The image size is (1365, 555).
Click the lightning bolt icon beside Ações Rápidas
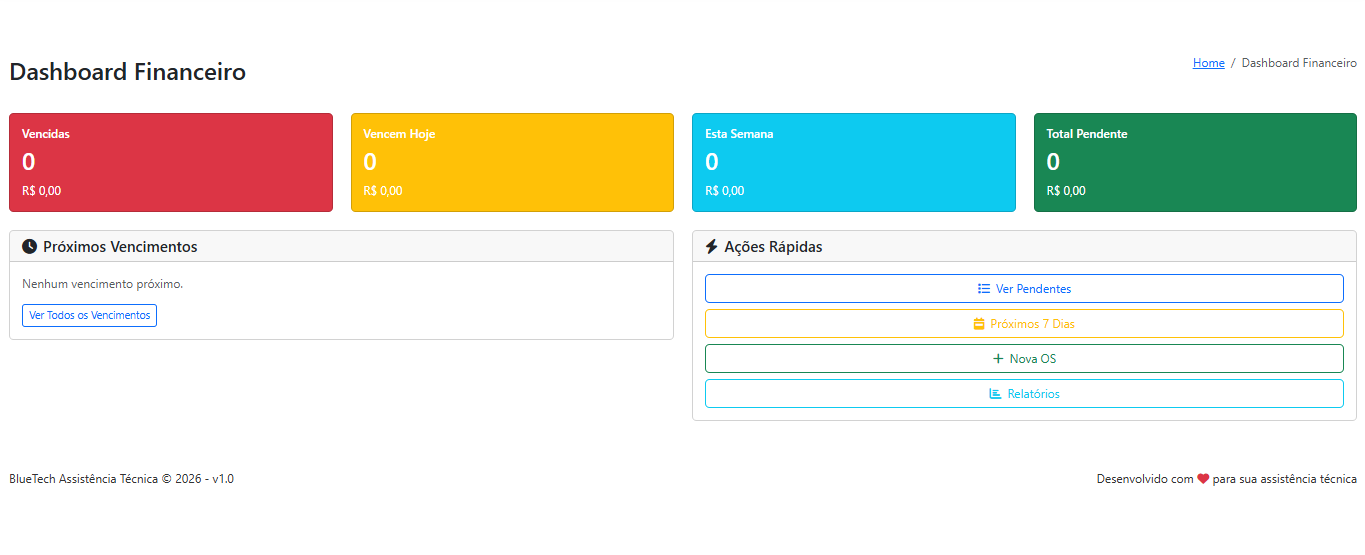point(711,246)
